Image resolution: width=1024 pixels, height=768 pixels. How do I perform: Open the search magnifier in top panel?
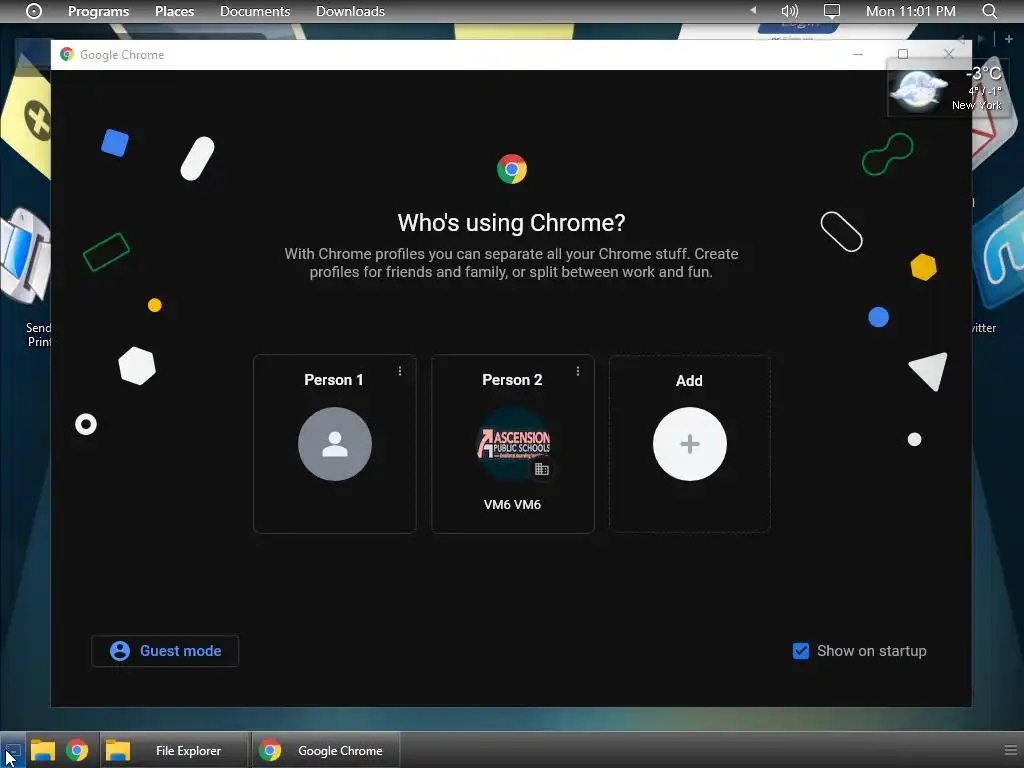pyautogui.click(x=989, y=11)
